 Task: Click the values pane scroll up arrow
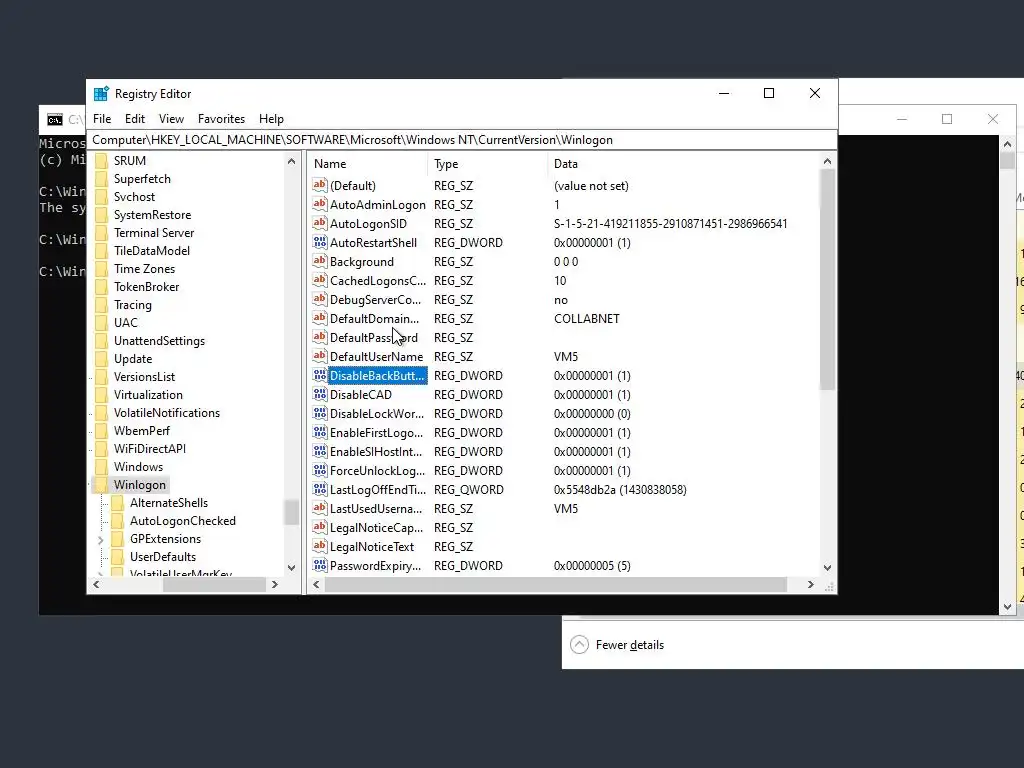tap(827, 161)
